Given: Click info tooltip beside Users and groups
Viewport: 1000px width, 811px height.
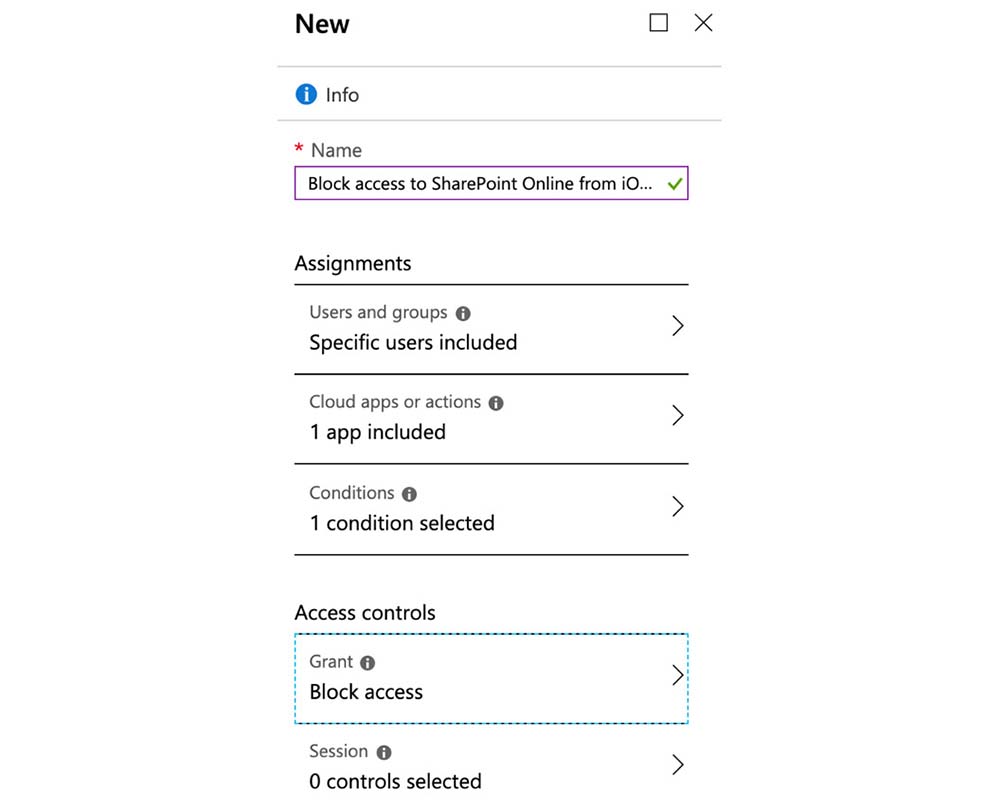Looking at the screenshot, I should (x=463, y=313).
